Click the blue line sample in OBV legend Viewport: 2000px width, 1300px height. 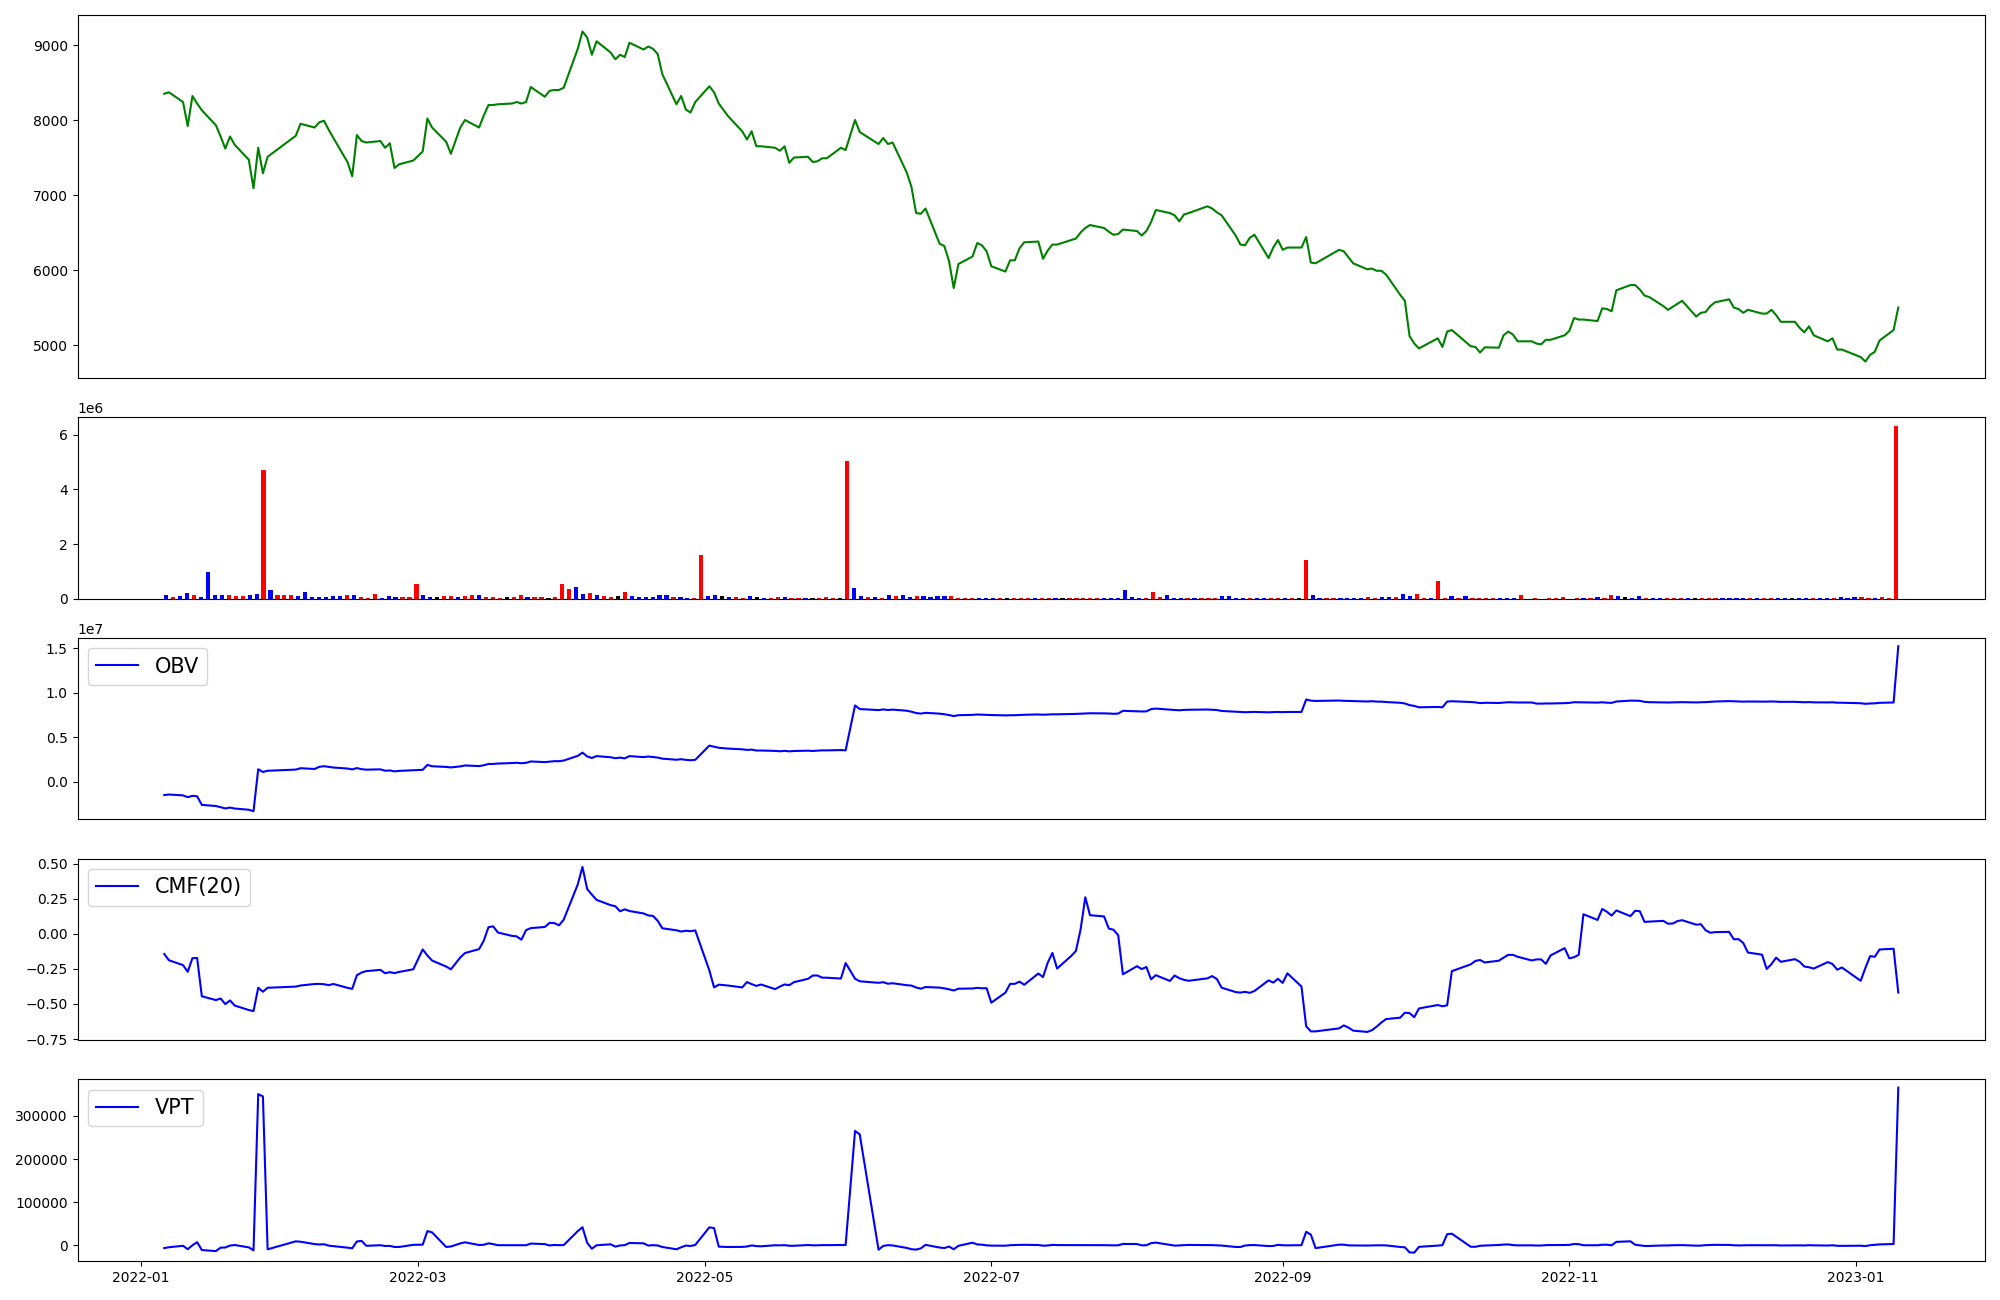coord(118,666)
